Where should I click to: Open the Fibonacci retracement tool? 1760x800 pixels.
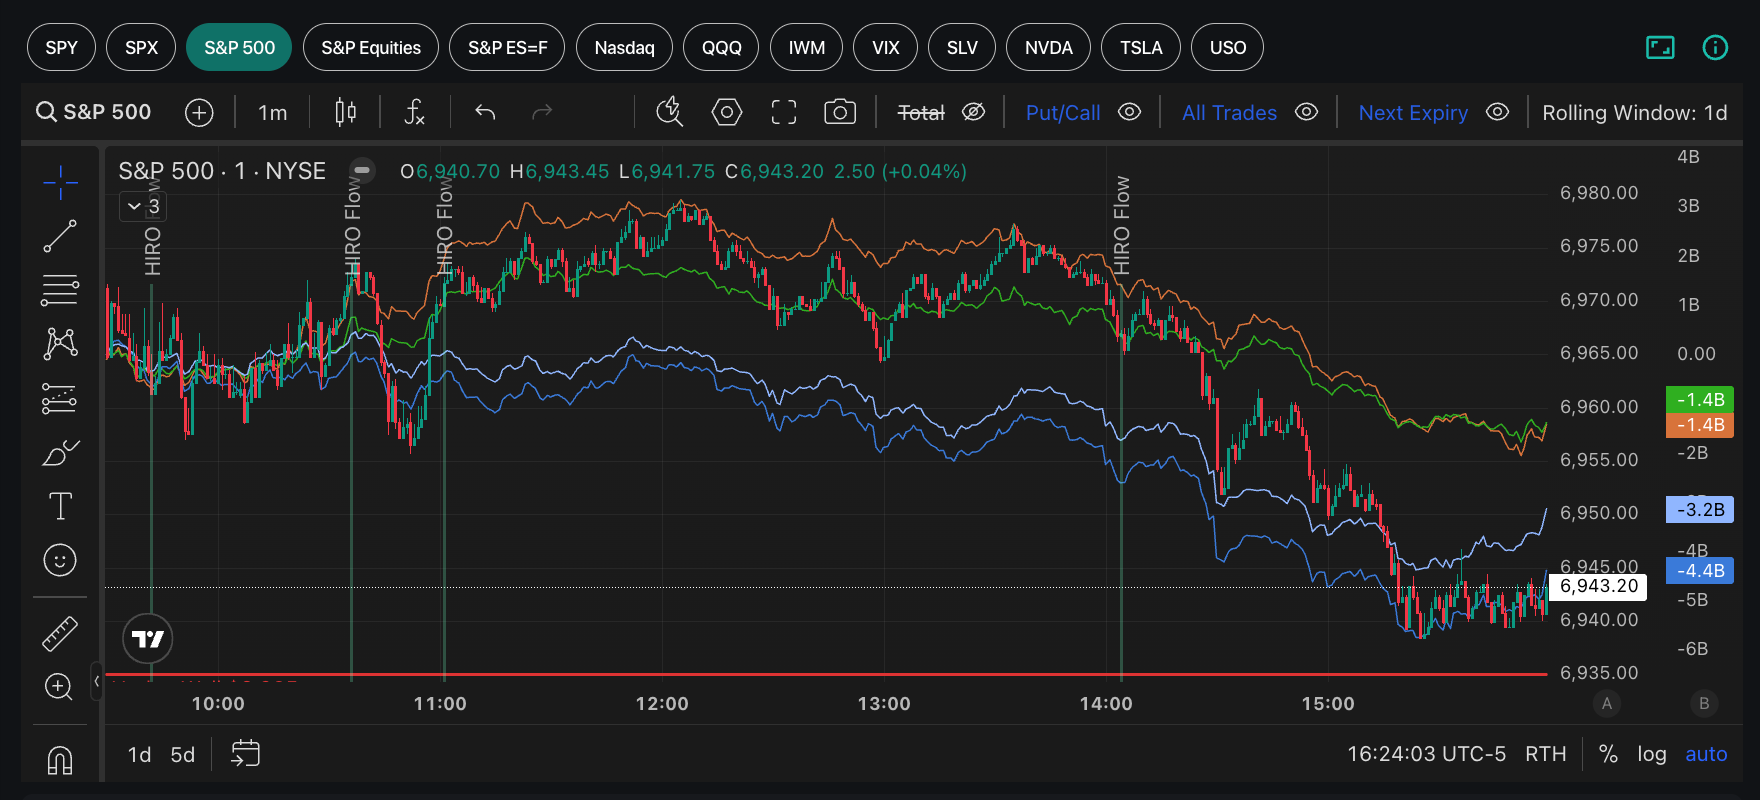[60, 290]
